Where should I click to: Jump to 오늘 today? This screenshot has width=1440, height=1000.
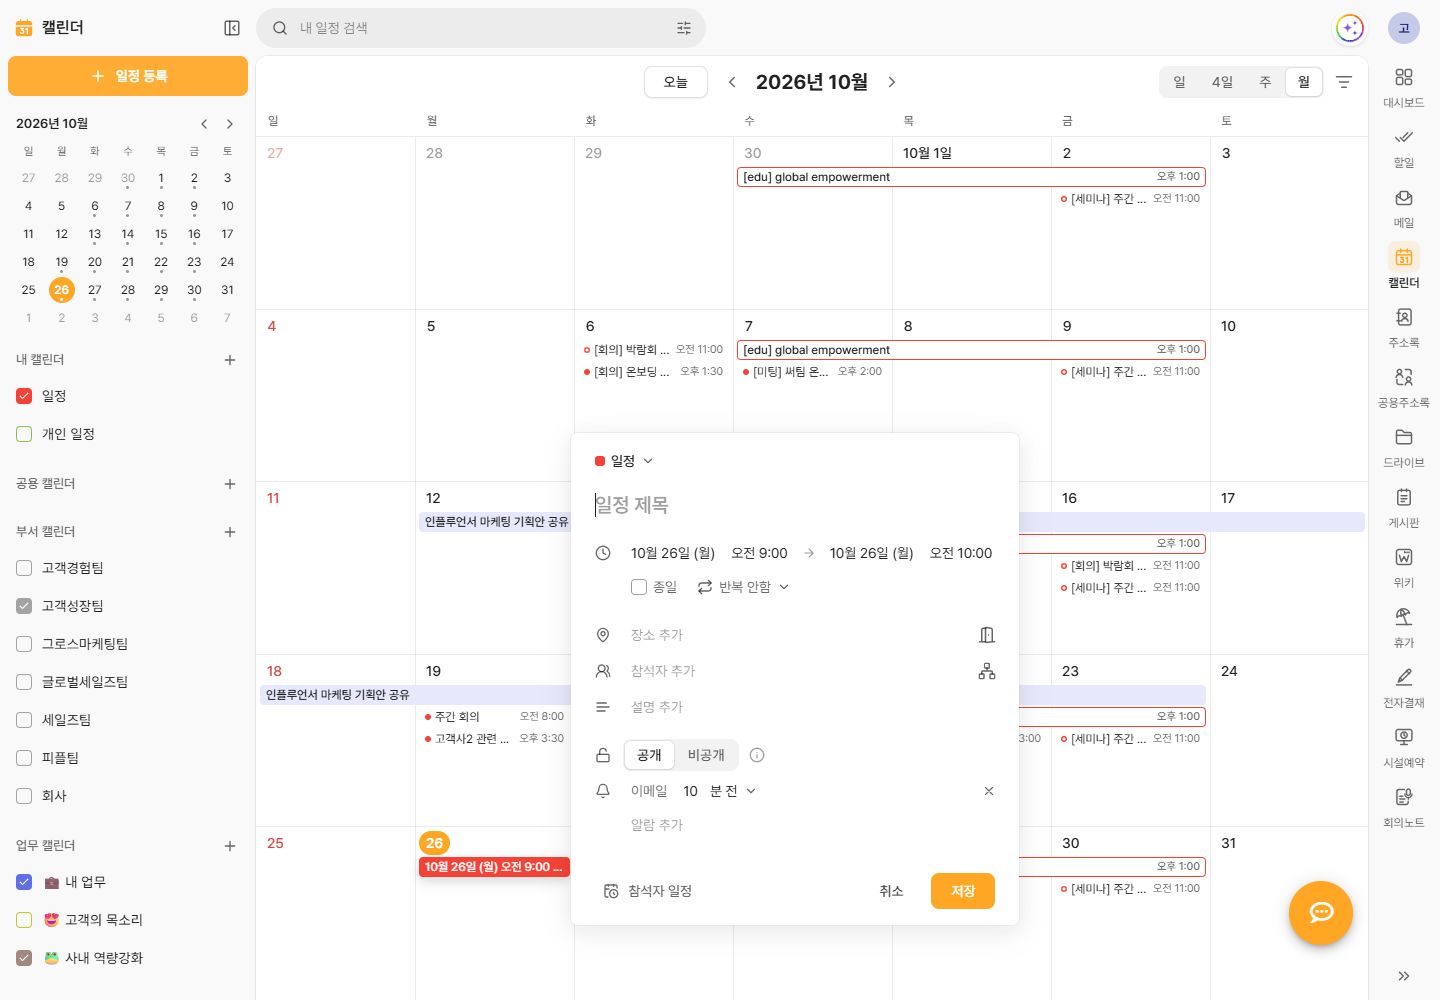676,82
